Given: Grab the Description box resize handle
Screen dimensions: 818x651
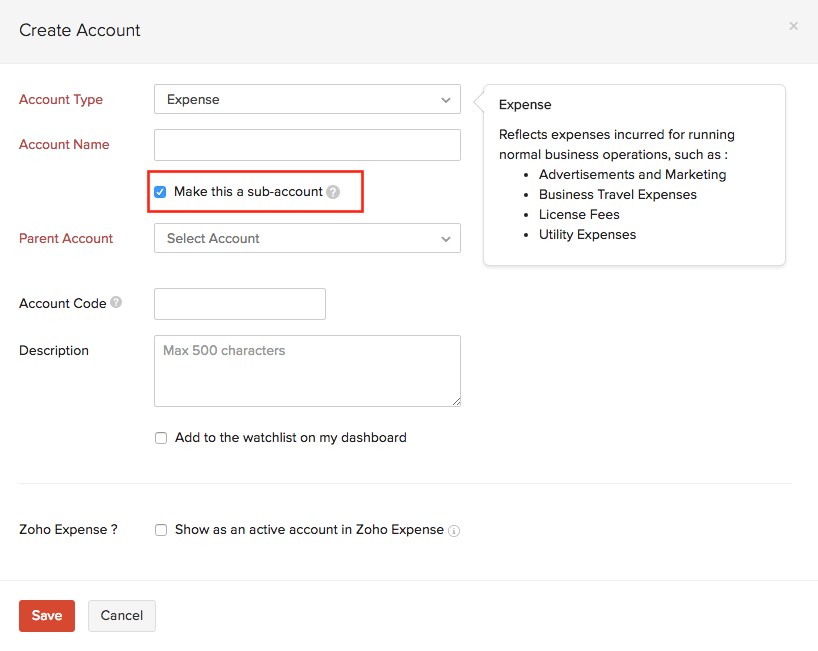Looking at the screenshot, I should tap(456, 402).
